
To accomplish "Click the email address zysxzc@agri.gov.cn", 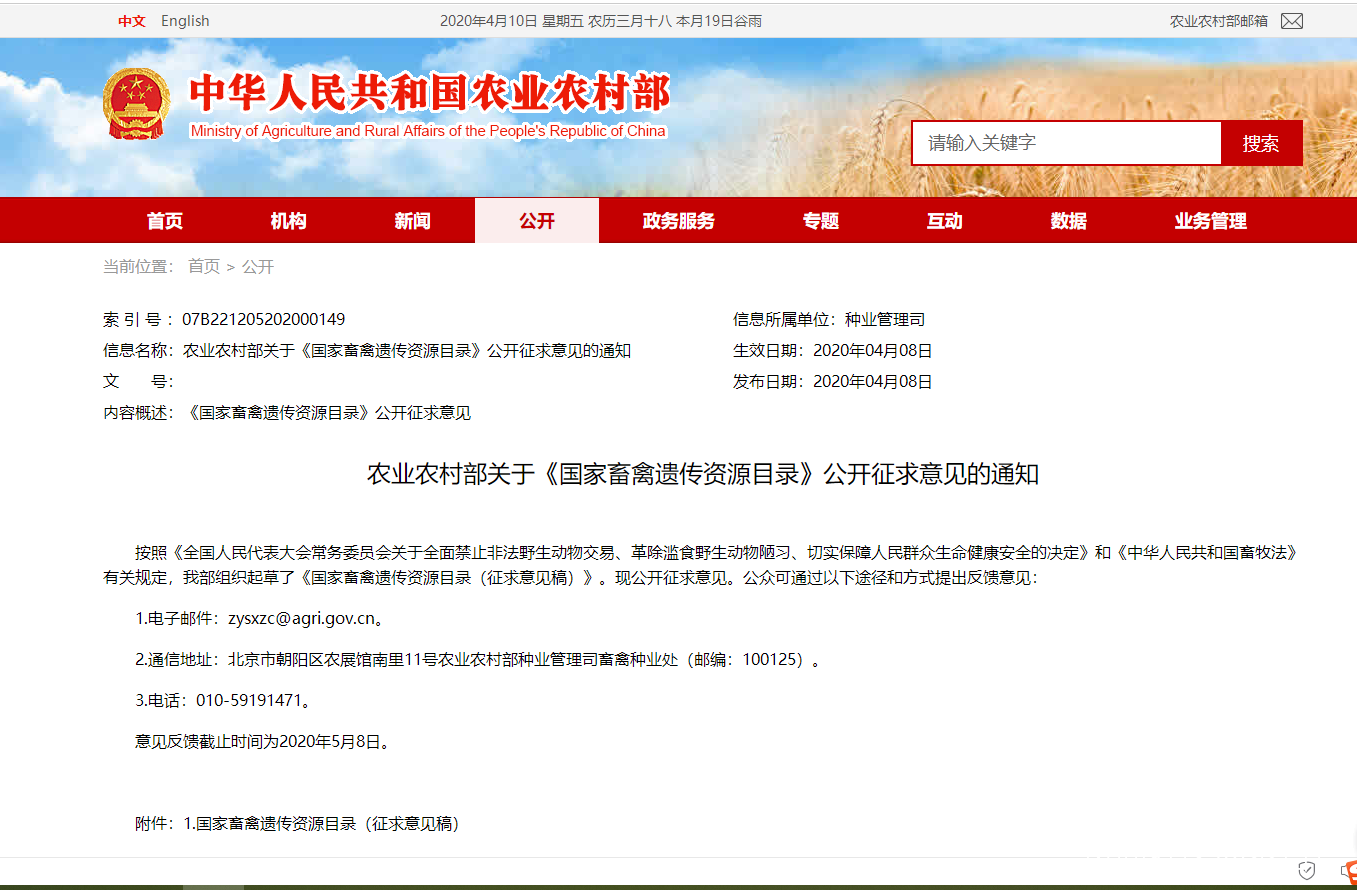I will coord(301,618).
